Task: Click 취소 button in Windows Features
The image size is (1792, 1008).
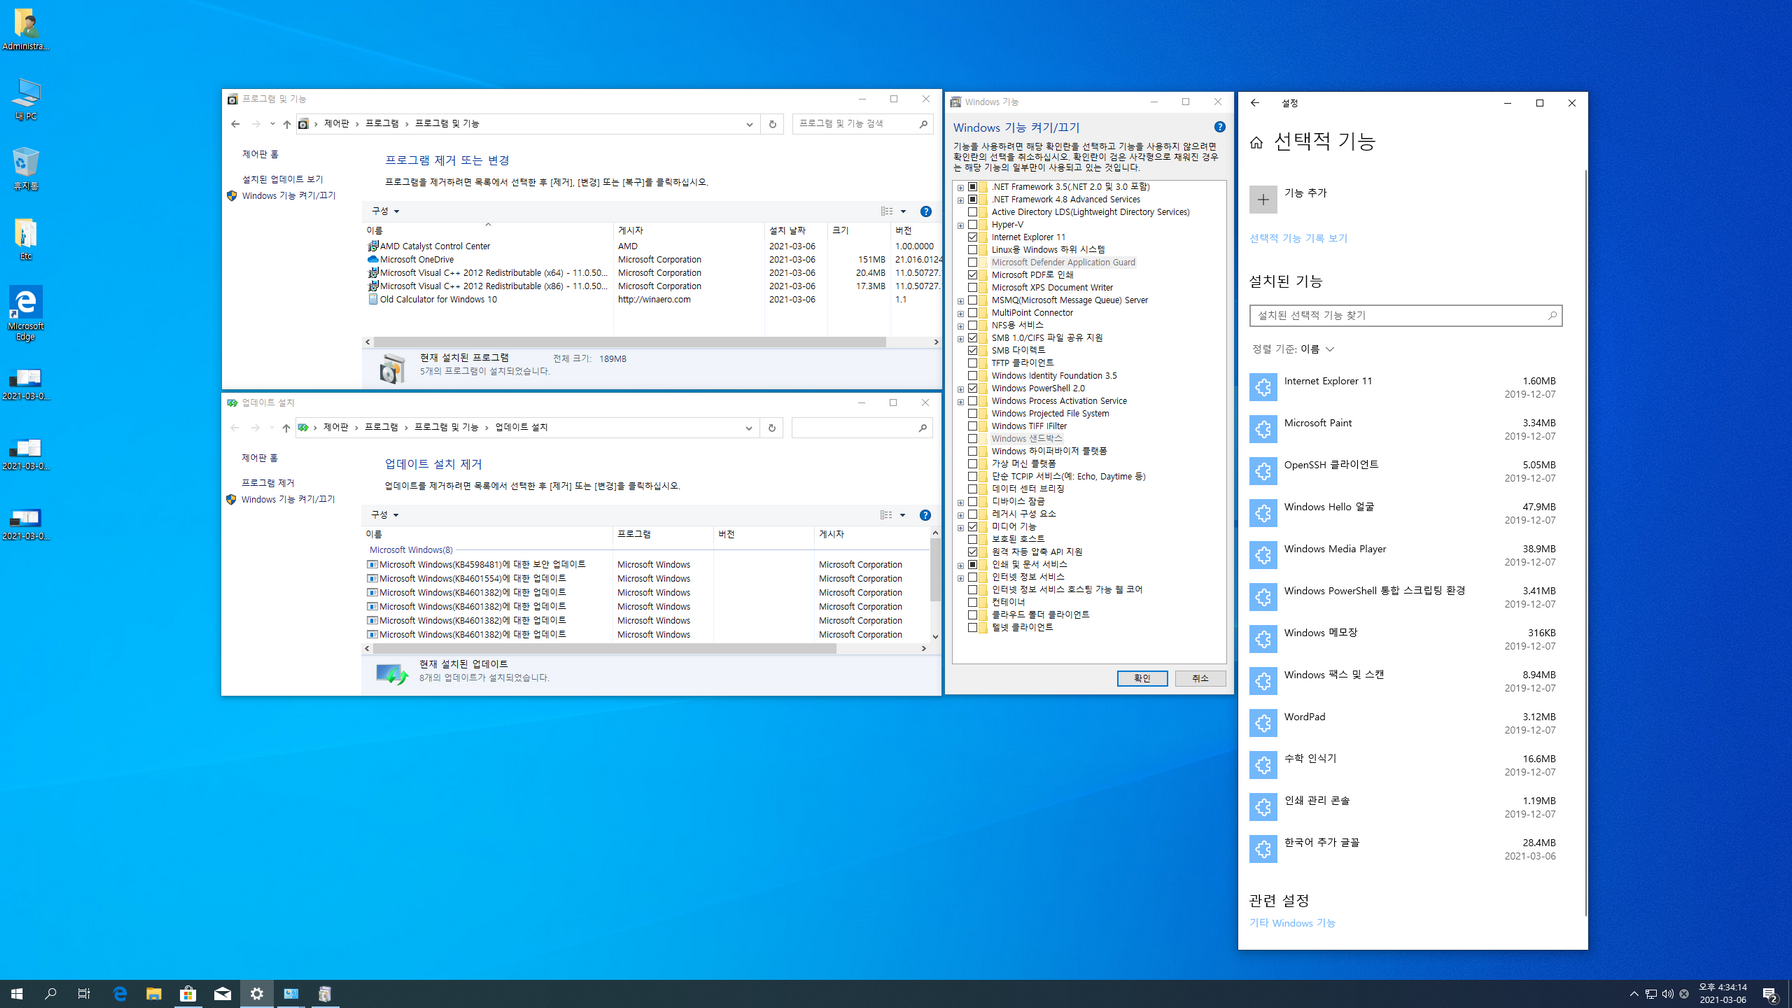Action: click(x=1200, y=678)
